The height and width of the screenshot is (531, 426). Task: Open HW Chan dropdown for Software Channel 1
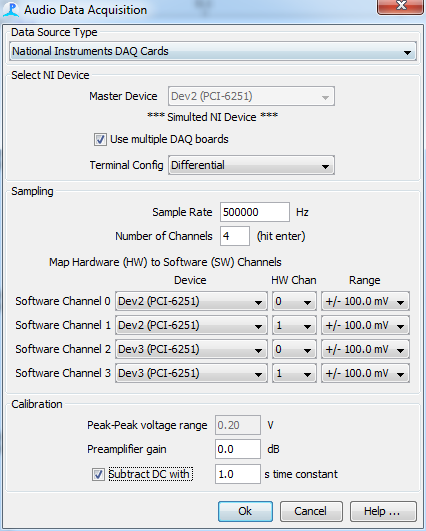click(x=294, y=325)
